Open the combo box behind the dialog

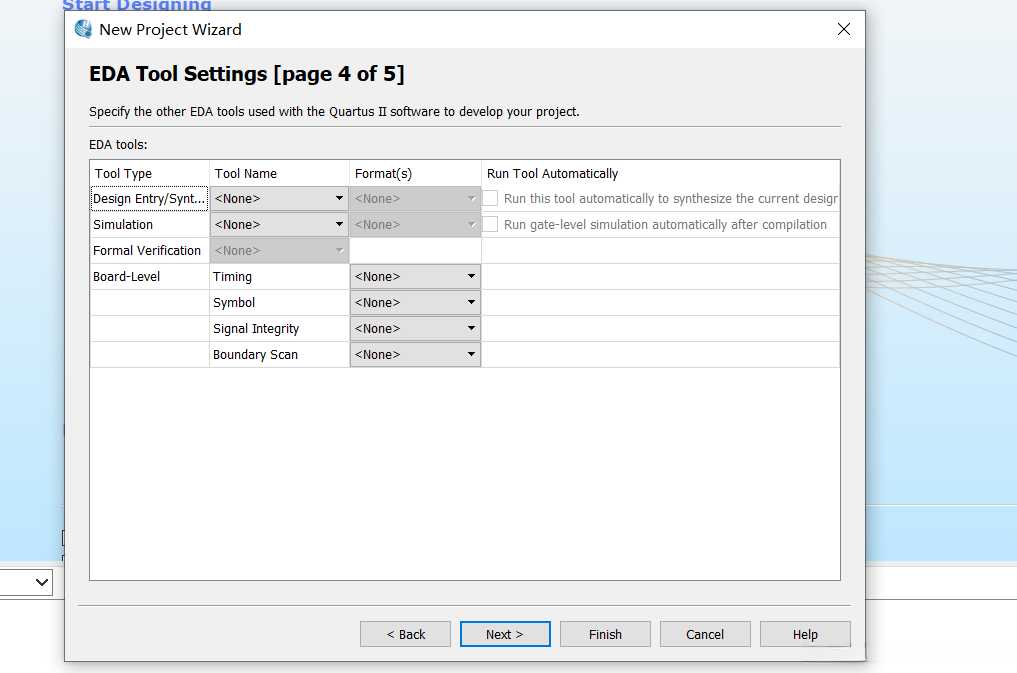click(27, 582)
